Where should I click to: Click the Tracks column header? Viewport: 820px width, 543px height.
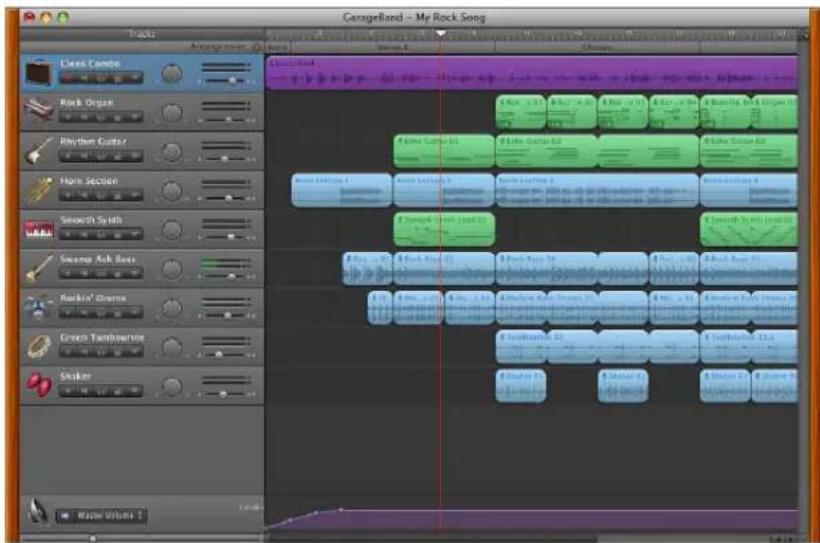coord(142,34)
